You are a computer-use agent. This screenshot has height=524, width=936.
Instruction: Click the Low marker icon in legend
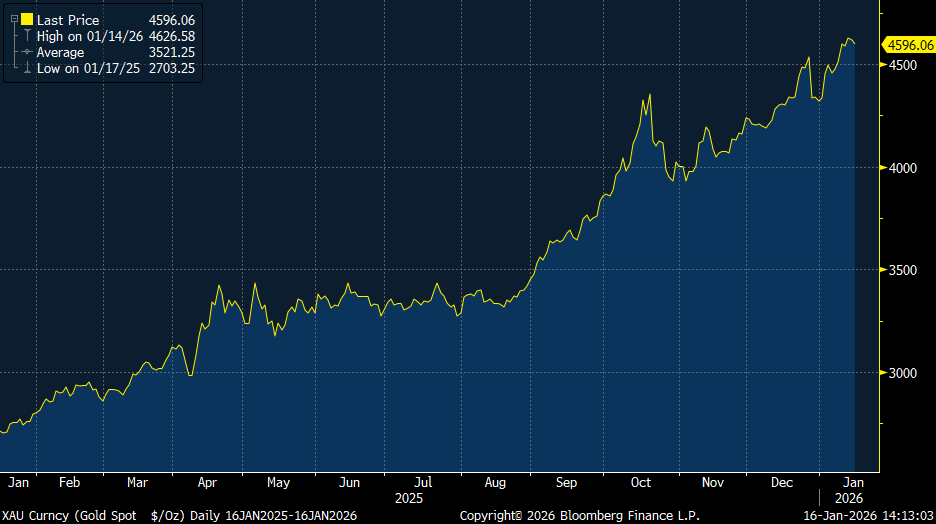[26, 68]
